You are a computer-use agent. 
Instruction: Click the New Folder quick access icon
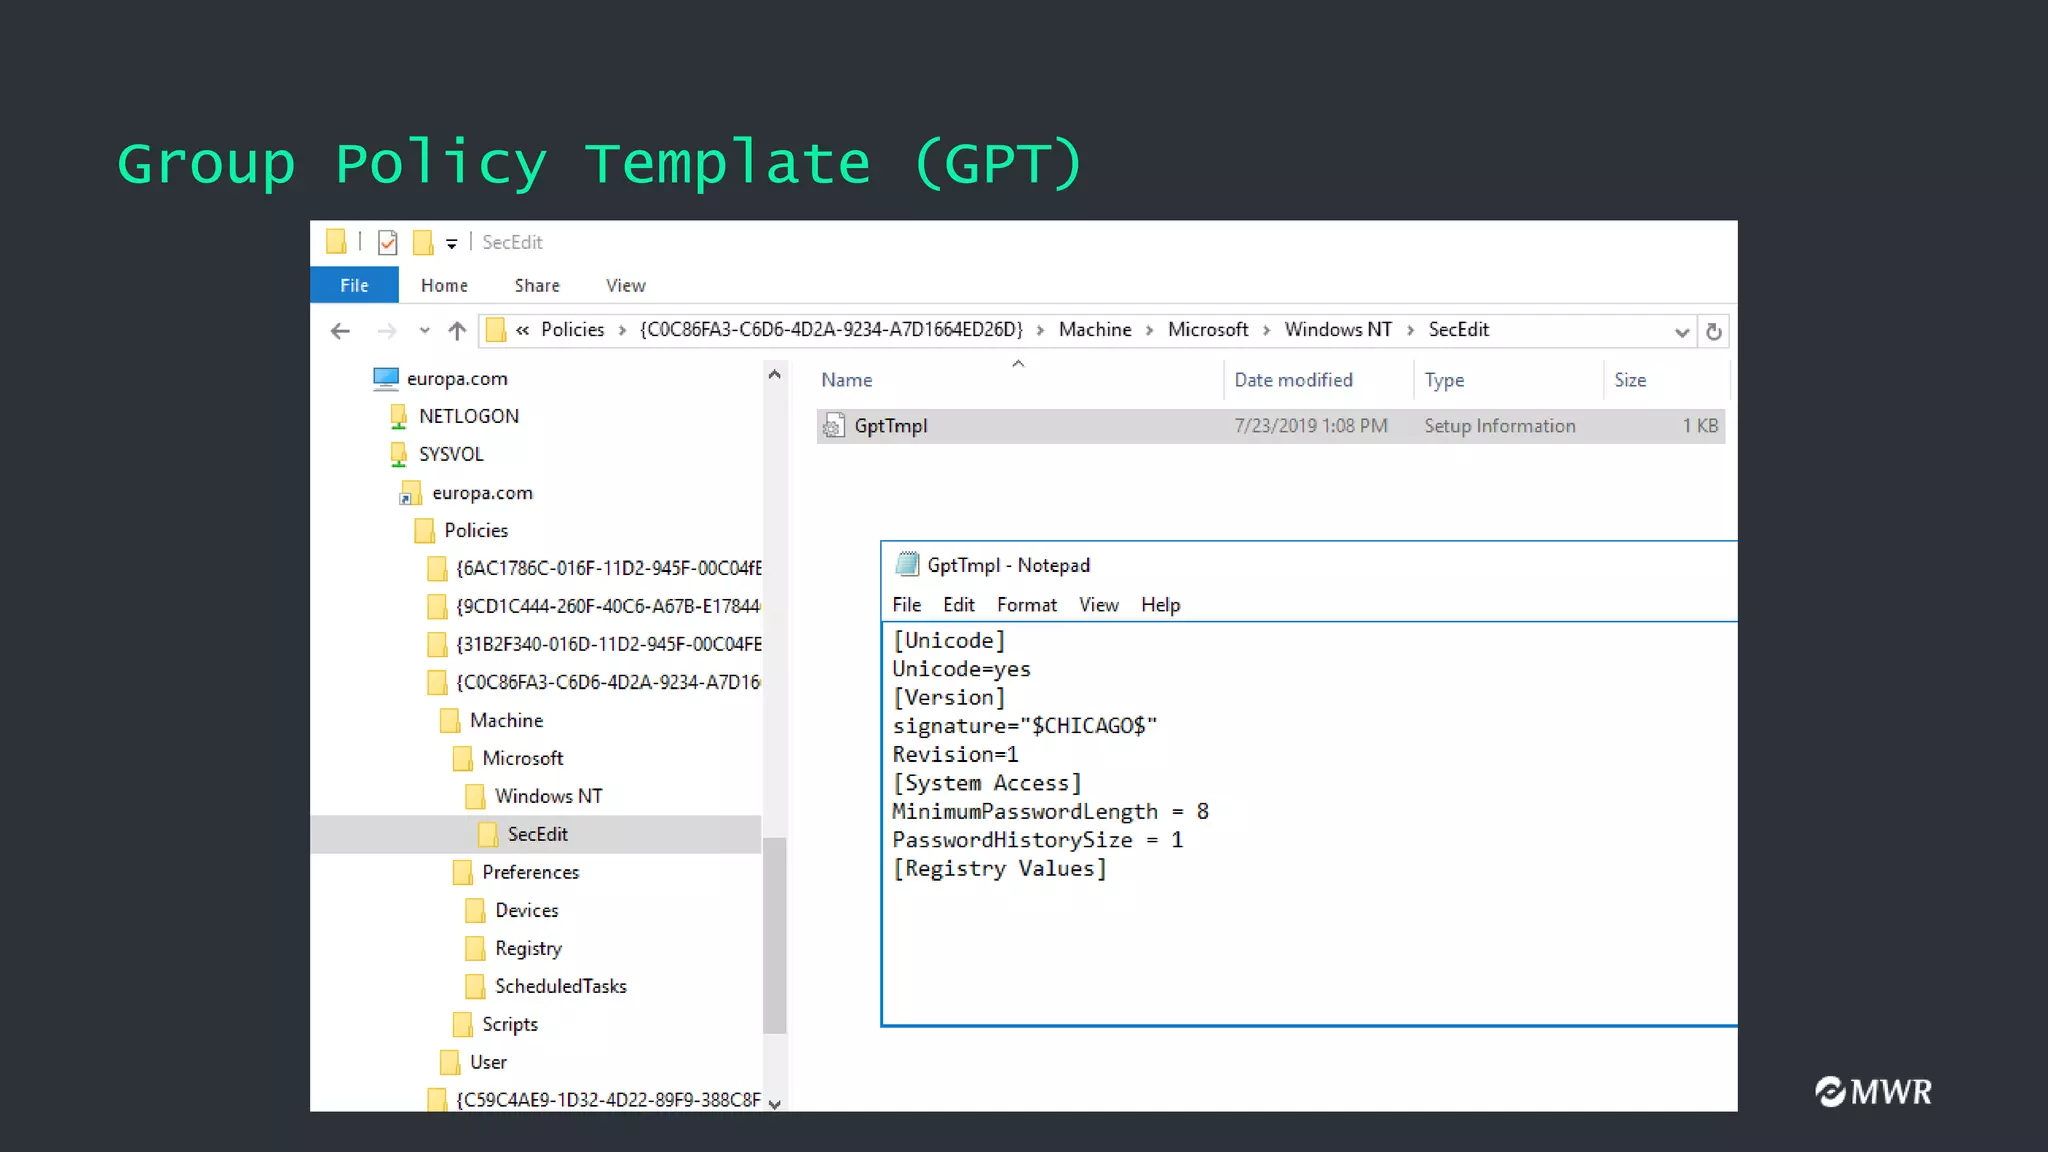(423, 242)
